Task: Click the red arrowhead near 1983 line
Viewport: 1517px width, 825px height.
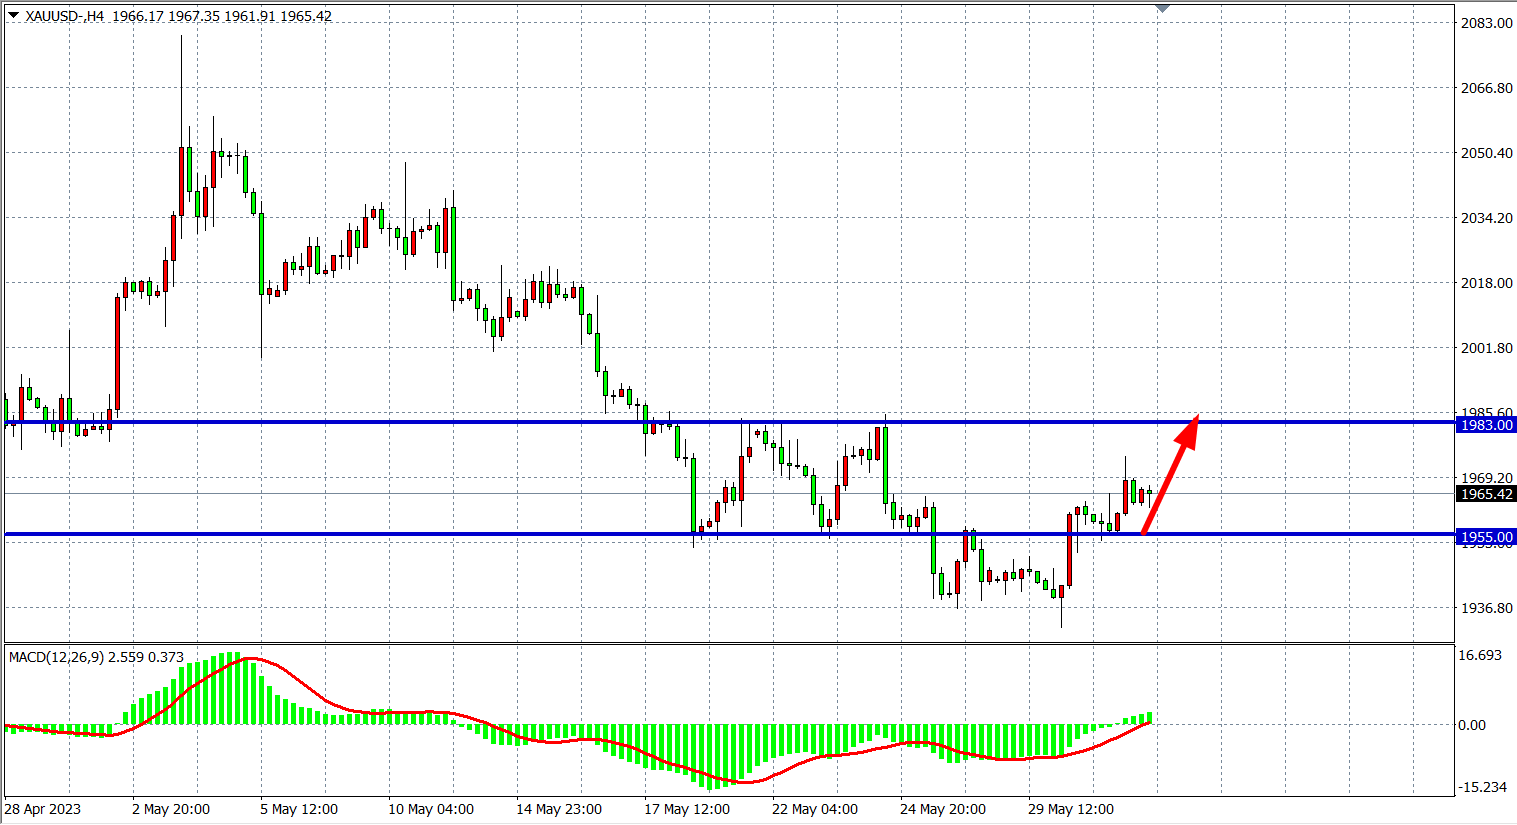Action: click(x=1190, y=427)
